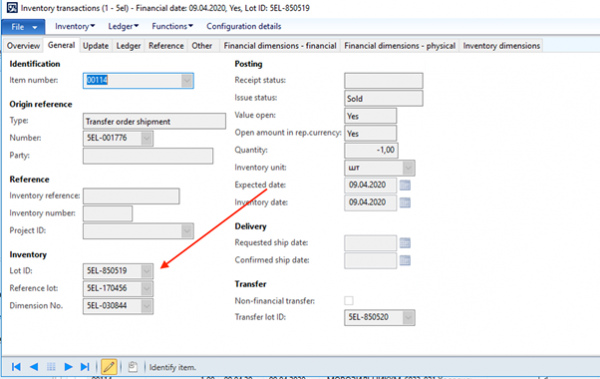Open Financial dimensions - financial tab

[280, 46]
